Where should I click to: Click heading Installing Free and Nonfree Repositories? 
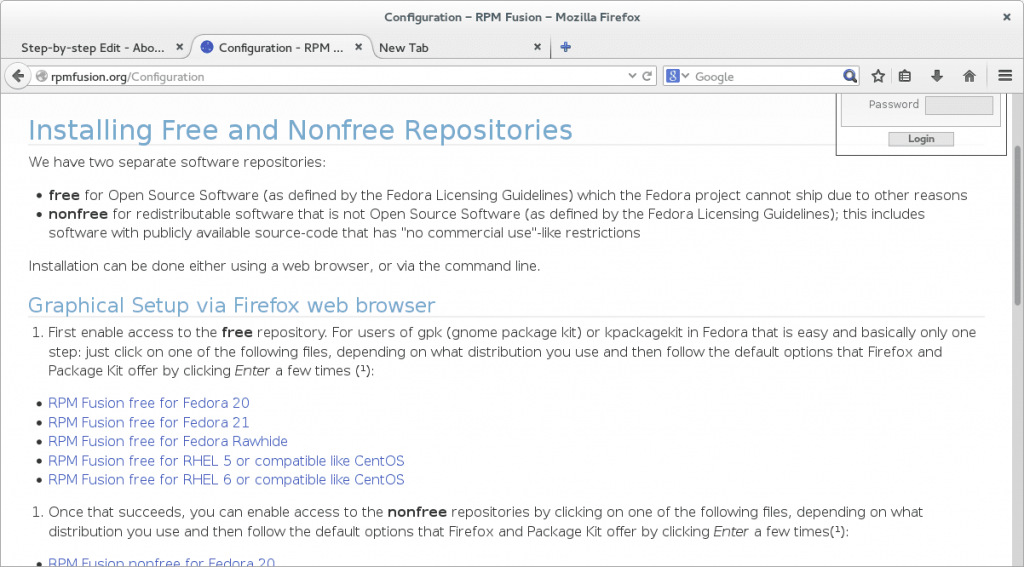coord(300,130)
